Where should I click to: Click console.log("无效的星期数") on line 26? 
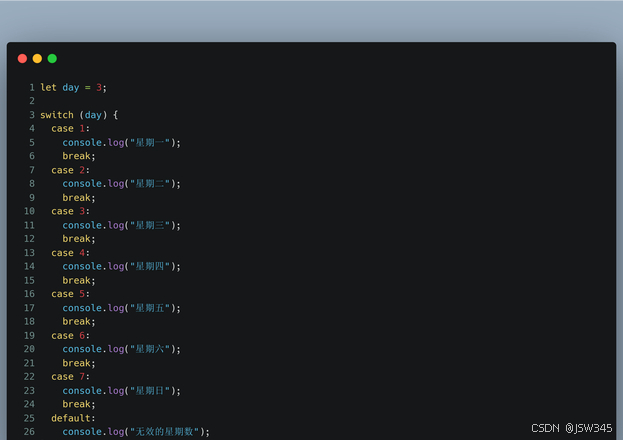tap(136, 432)
